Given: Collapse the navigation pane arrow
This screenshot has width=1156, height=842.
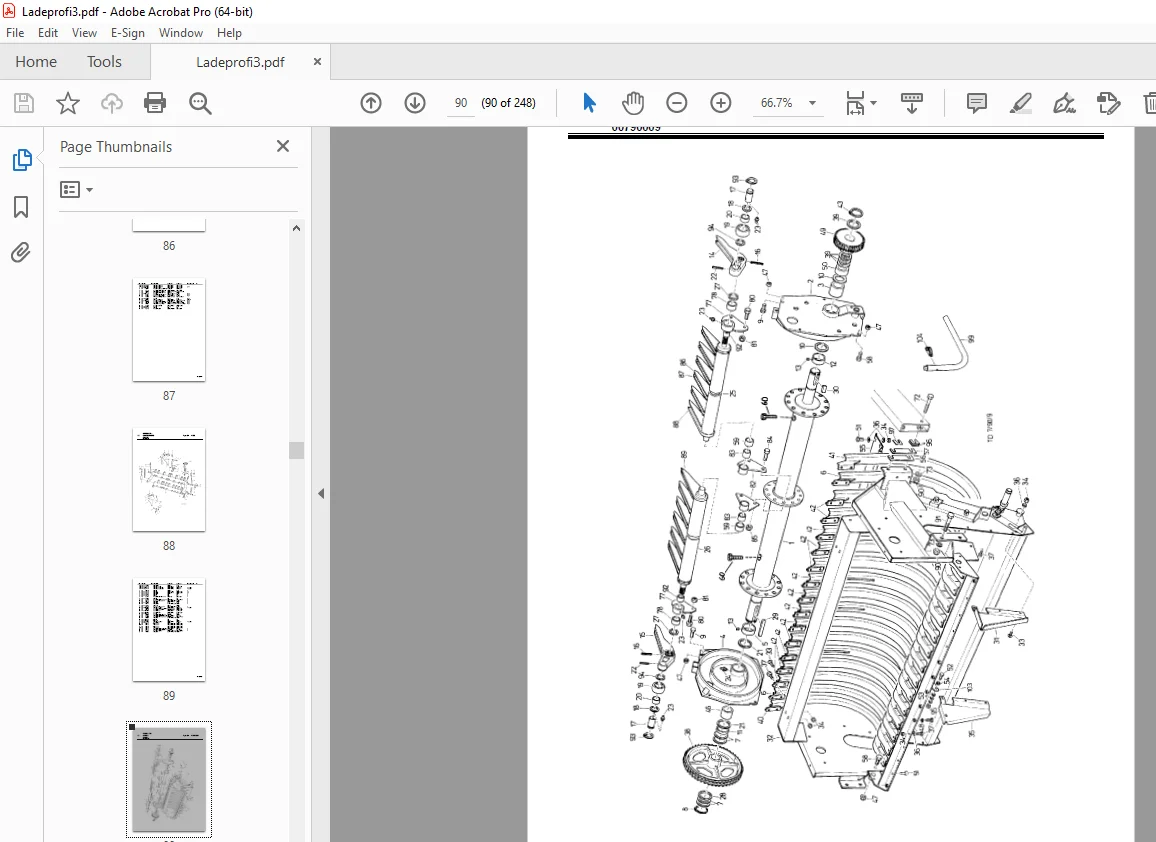Looking at the screenshot, I should tap(321, 493).
